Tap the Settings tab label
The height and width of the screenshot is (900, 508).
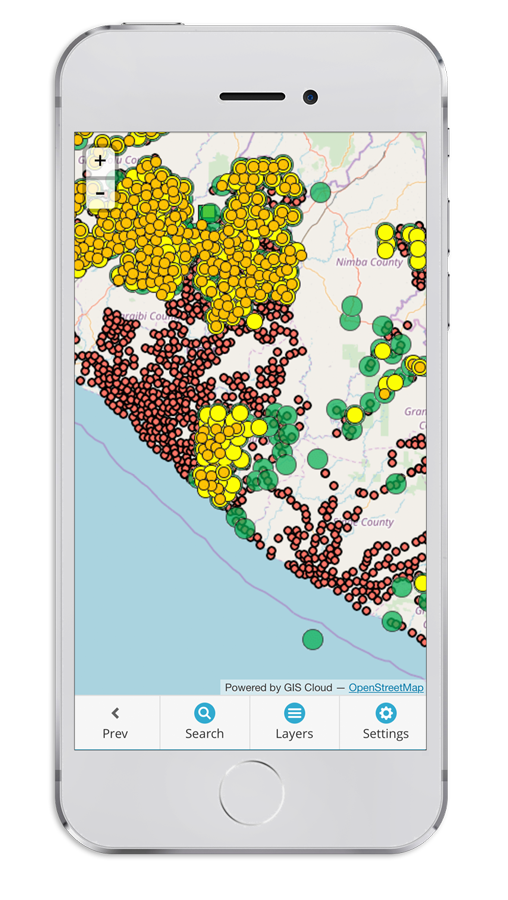[386, 734]
